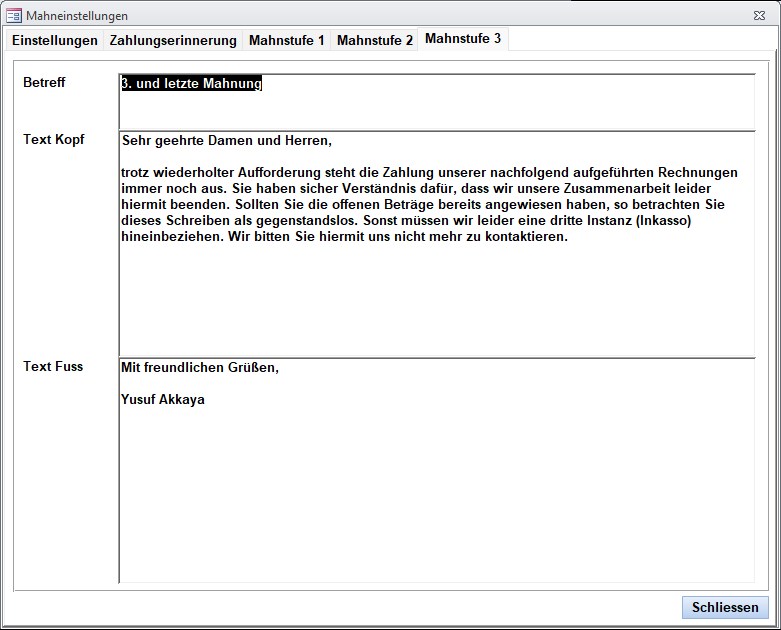781x630 pixels.
Task: Click the 'Mahneinstellungen' window title text
Action: click(77, 16)
